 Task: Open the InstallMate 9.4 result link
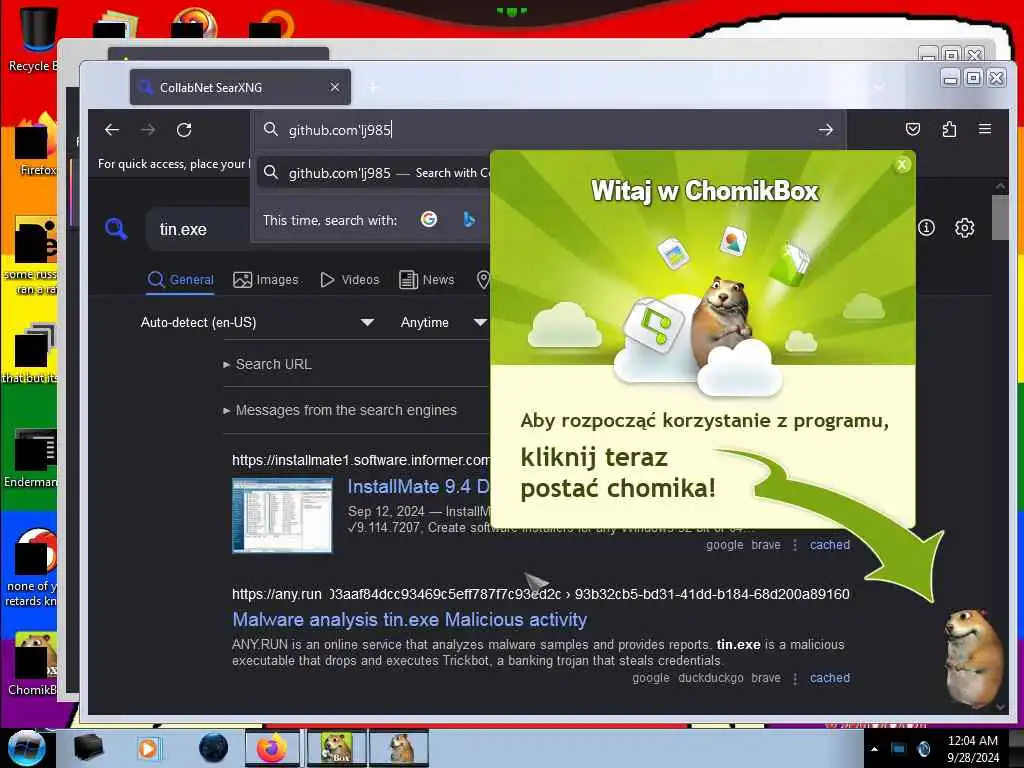point(418,487)
